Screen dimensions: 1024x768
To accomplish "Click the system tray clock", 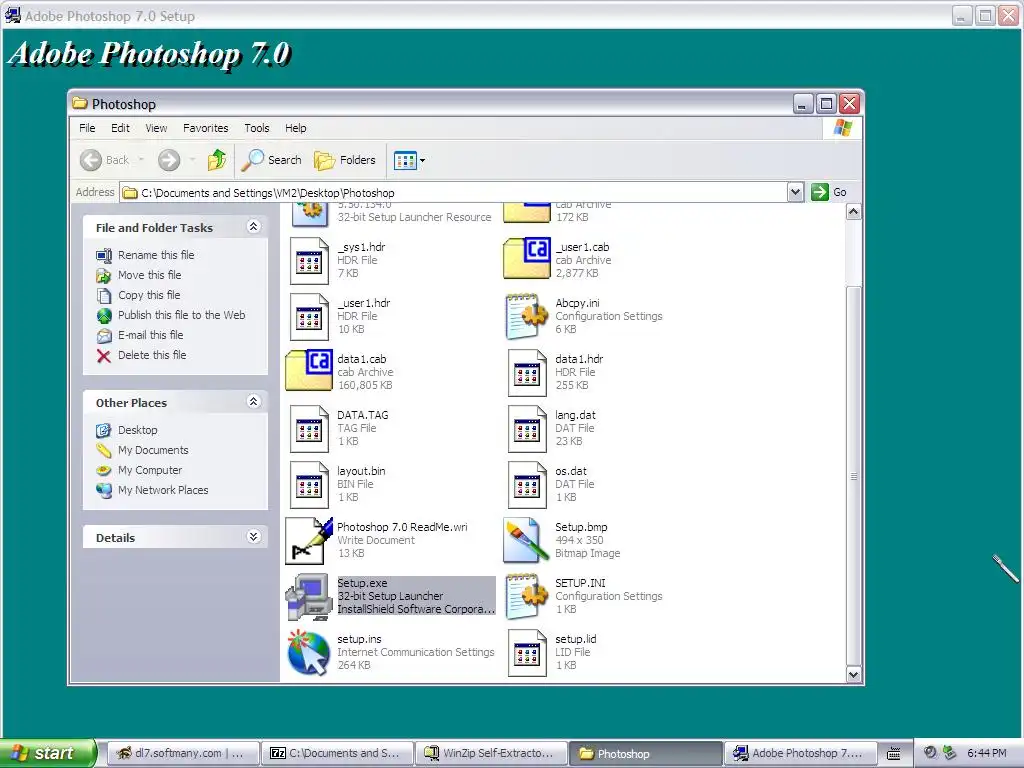I will 987,753.
